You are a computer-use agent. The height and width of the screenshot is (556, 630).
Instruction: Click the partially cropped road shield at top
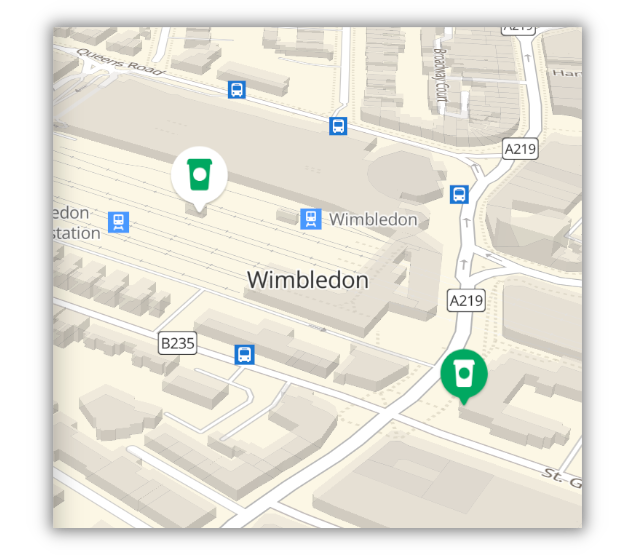519,31
